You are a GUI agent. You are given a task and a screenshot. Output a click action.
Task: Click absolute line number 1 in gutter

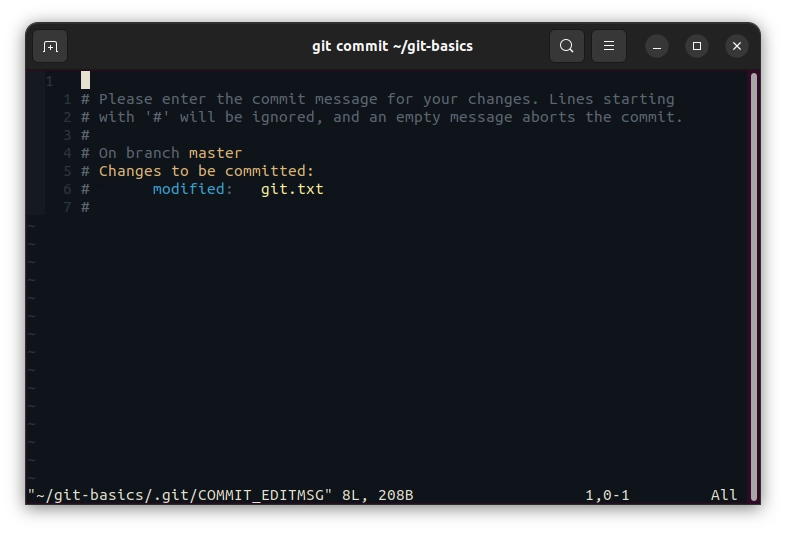pos(49,81)
